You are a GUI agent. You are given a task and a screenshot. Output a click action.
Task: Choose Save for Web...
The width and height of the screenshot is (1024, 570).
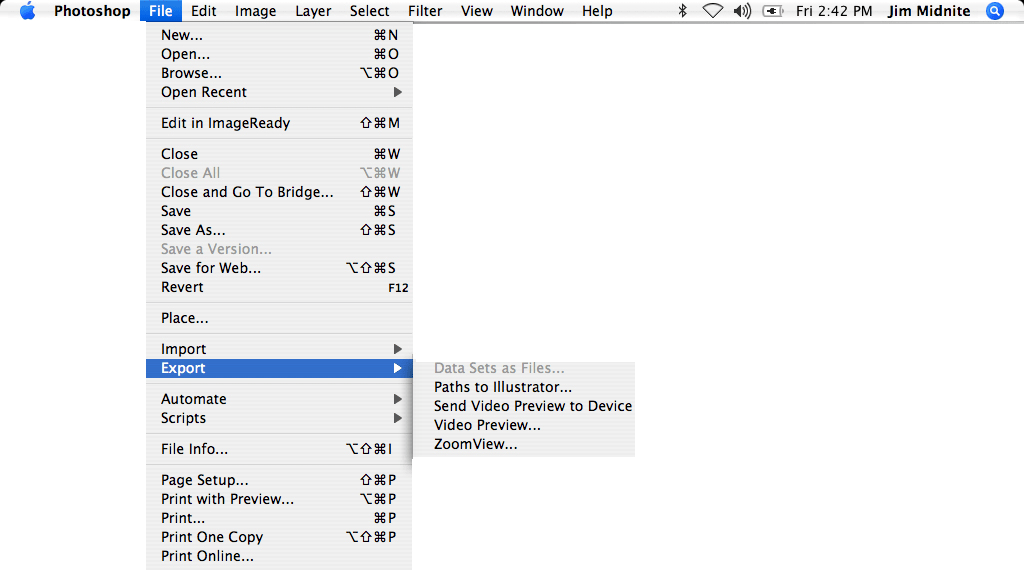279,268
